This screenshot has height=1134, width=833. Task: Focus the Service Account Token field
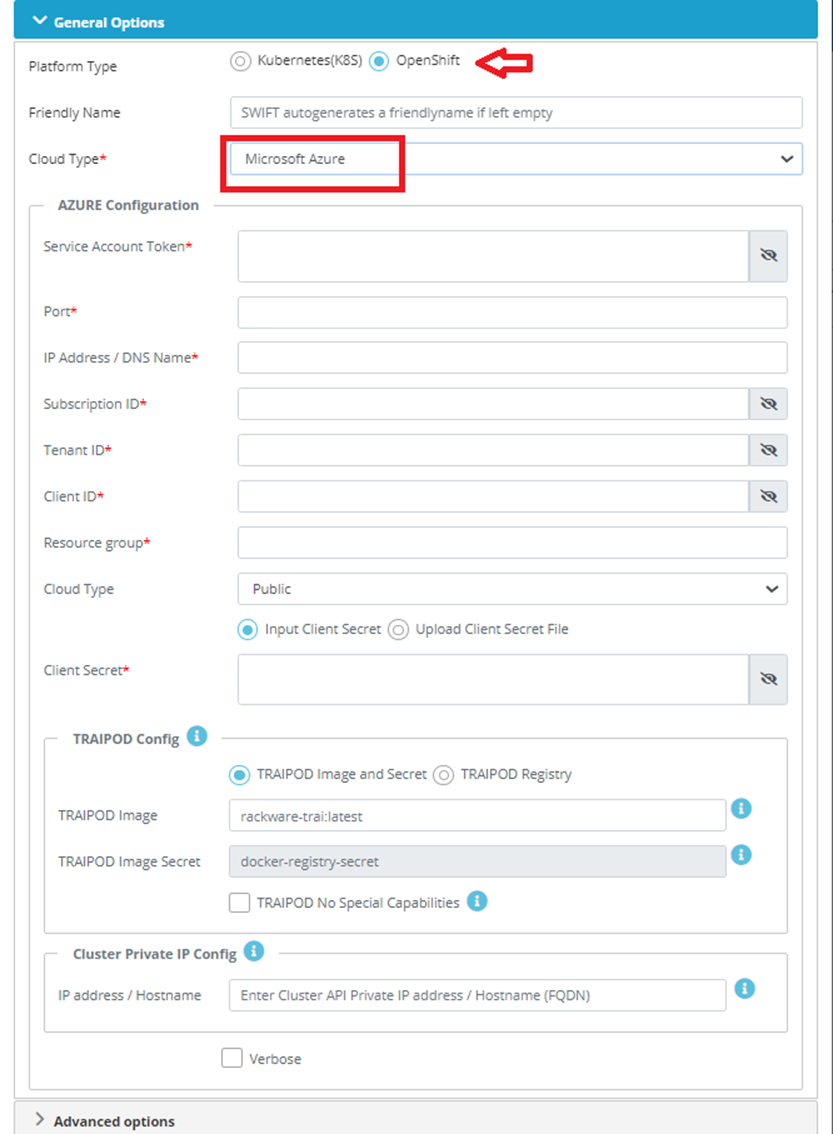click(493, 256)
